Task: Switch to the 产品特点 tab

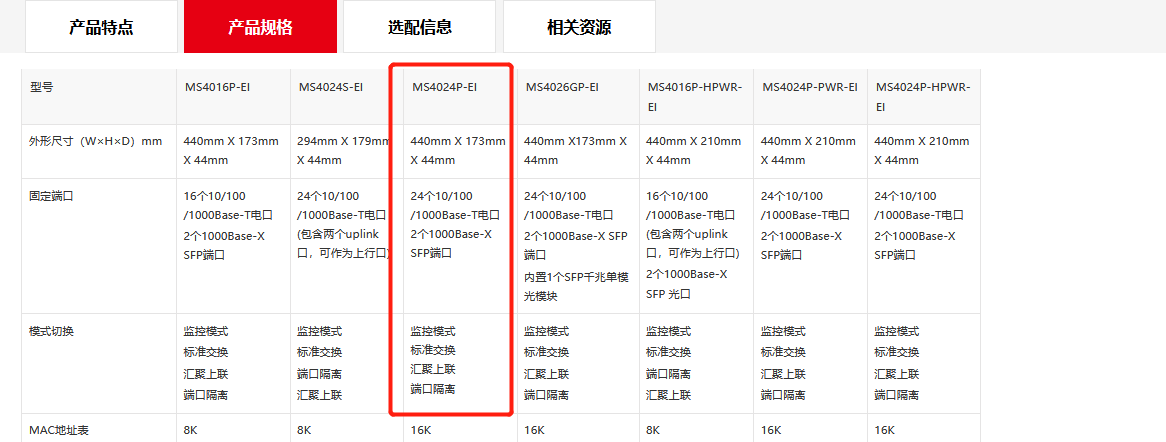Action: pos(101,28)
